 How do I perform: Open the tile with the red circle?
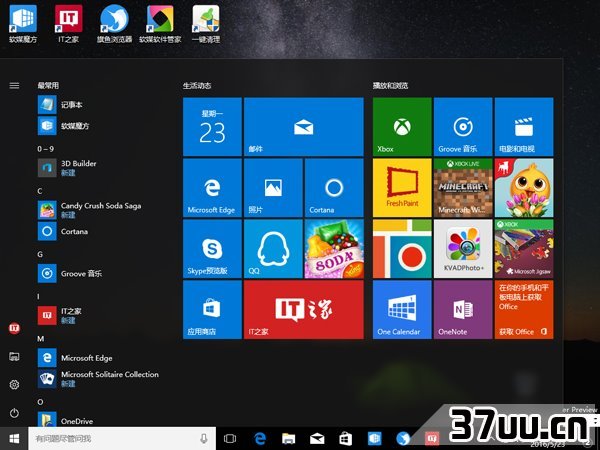coord(402,248)
